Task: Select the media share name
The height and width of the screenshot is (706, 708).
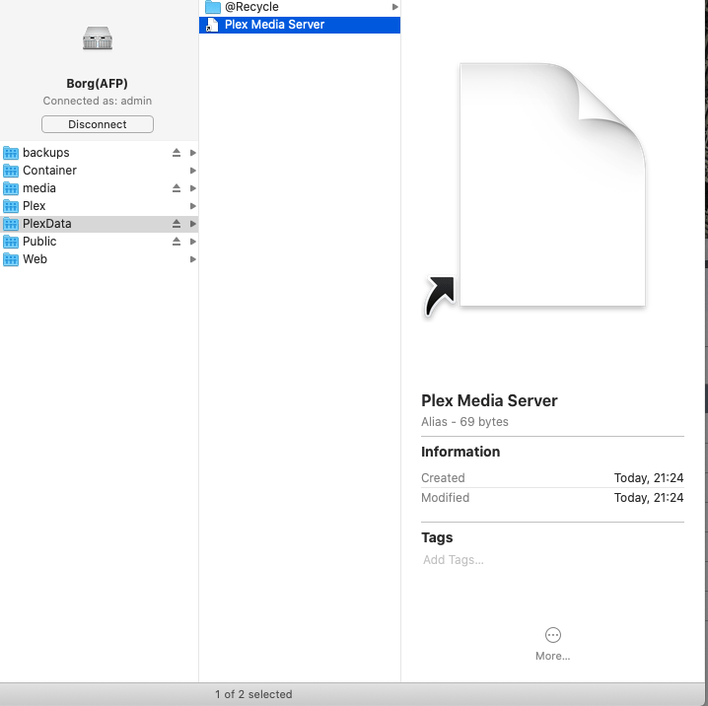Action: [x=39, y=188]
